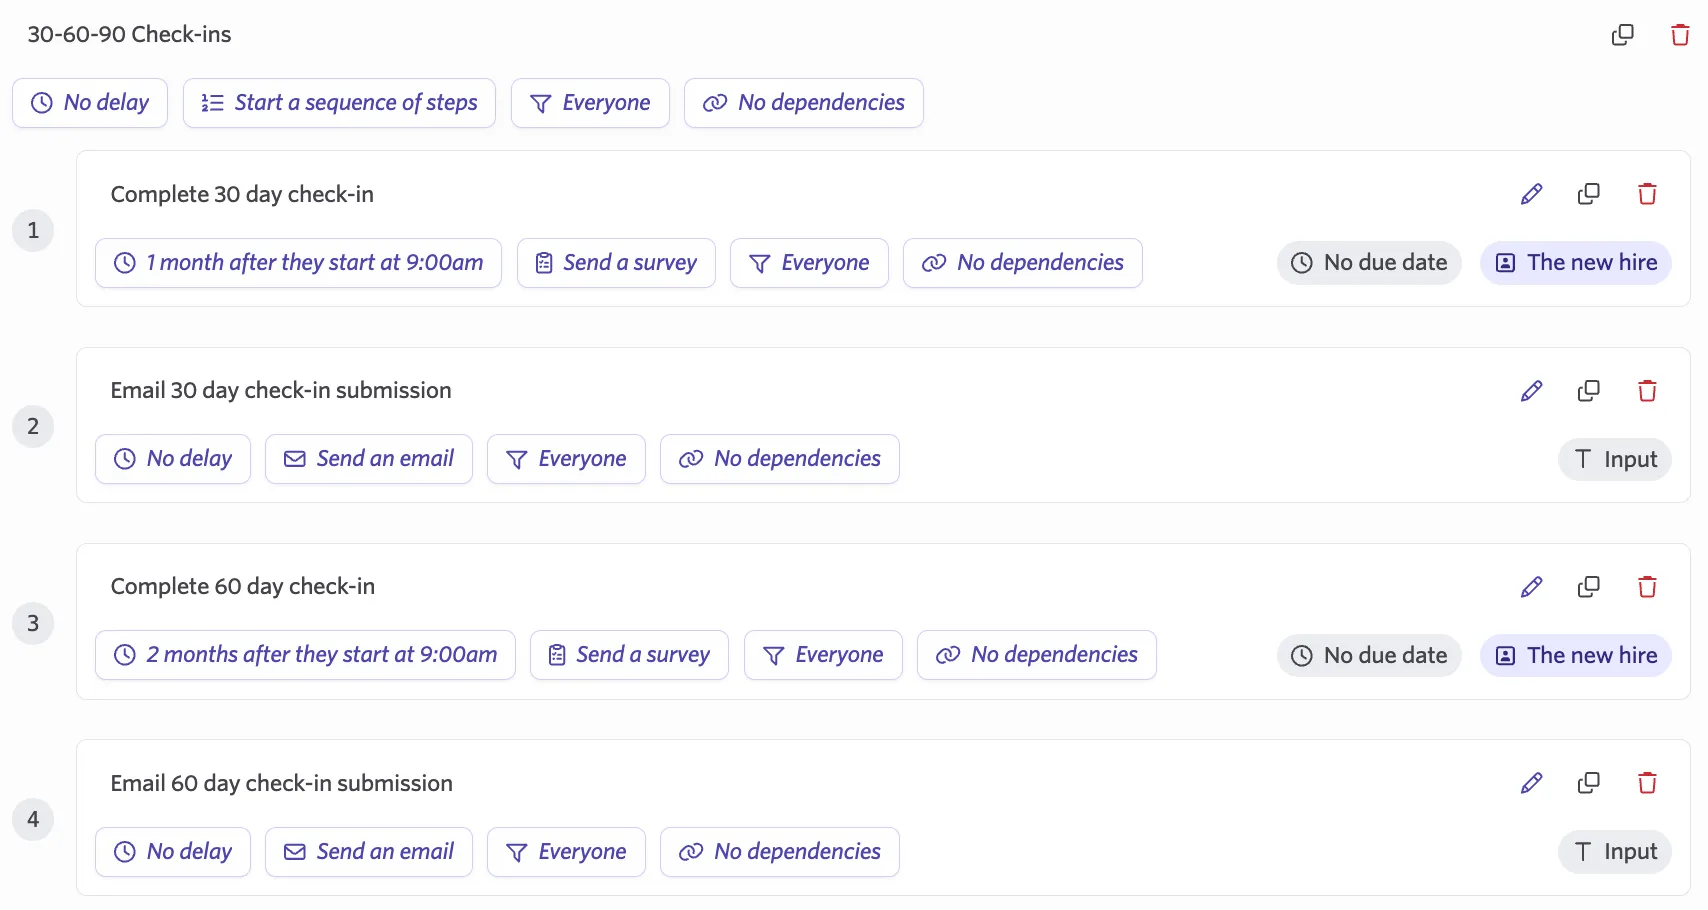The height and width of the screenshot is (910, 1708).
Task: Open Everyone filter in Email 30 day submission
Action: [566, 459]
